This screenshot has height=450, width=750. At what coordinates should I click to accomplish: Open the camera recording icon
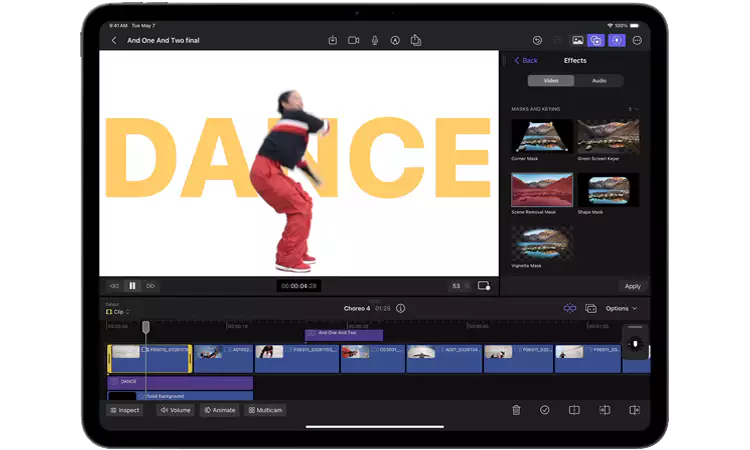353,41
